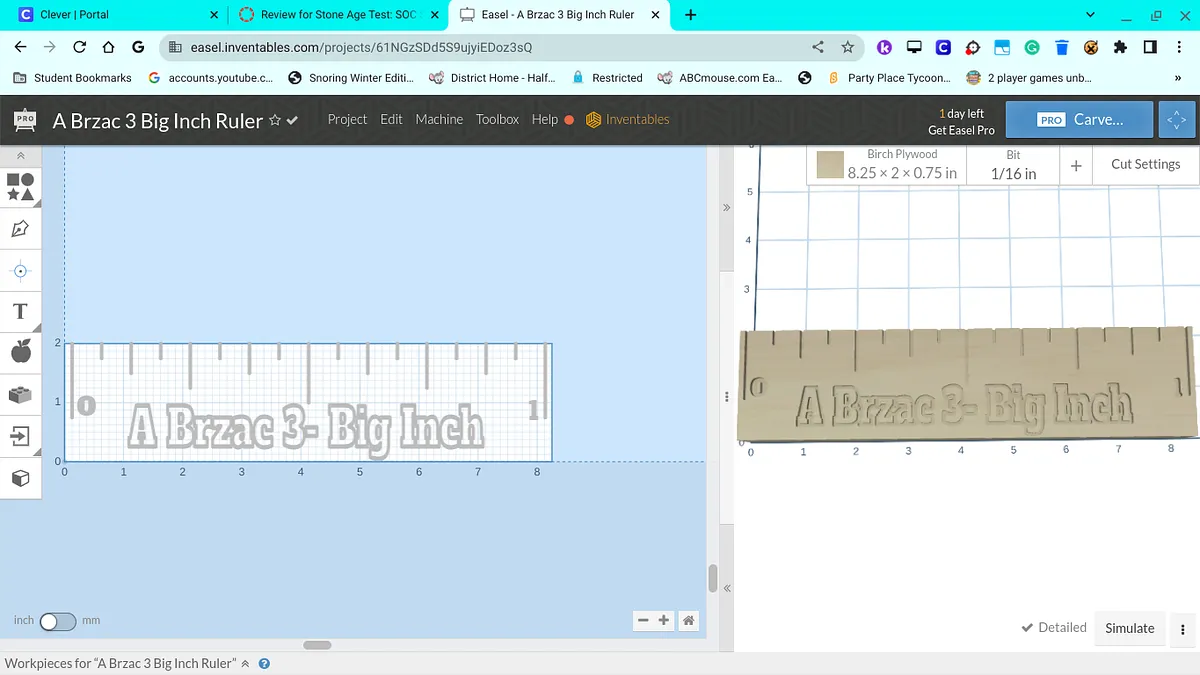Open the Bit size 1/16 in dropdown
The image size is (1200, 675).
[1013, 165]
